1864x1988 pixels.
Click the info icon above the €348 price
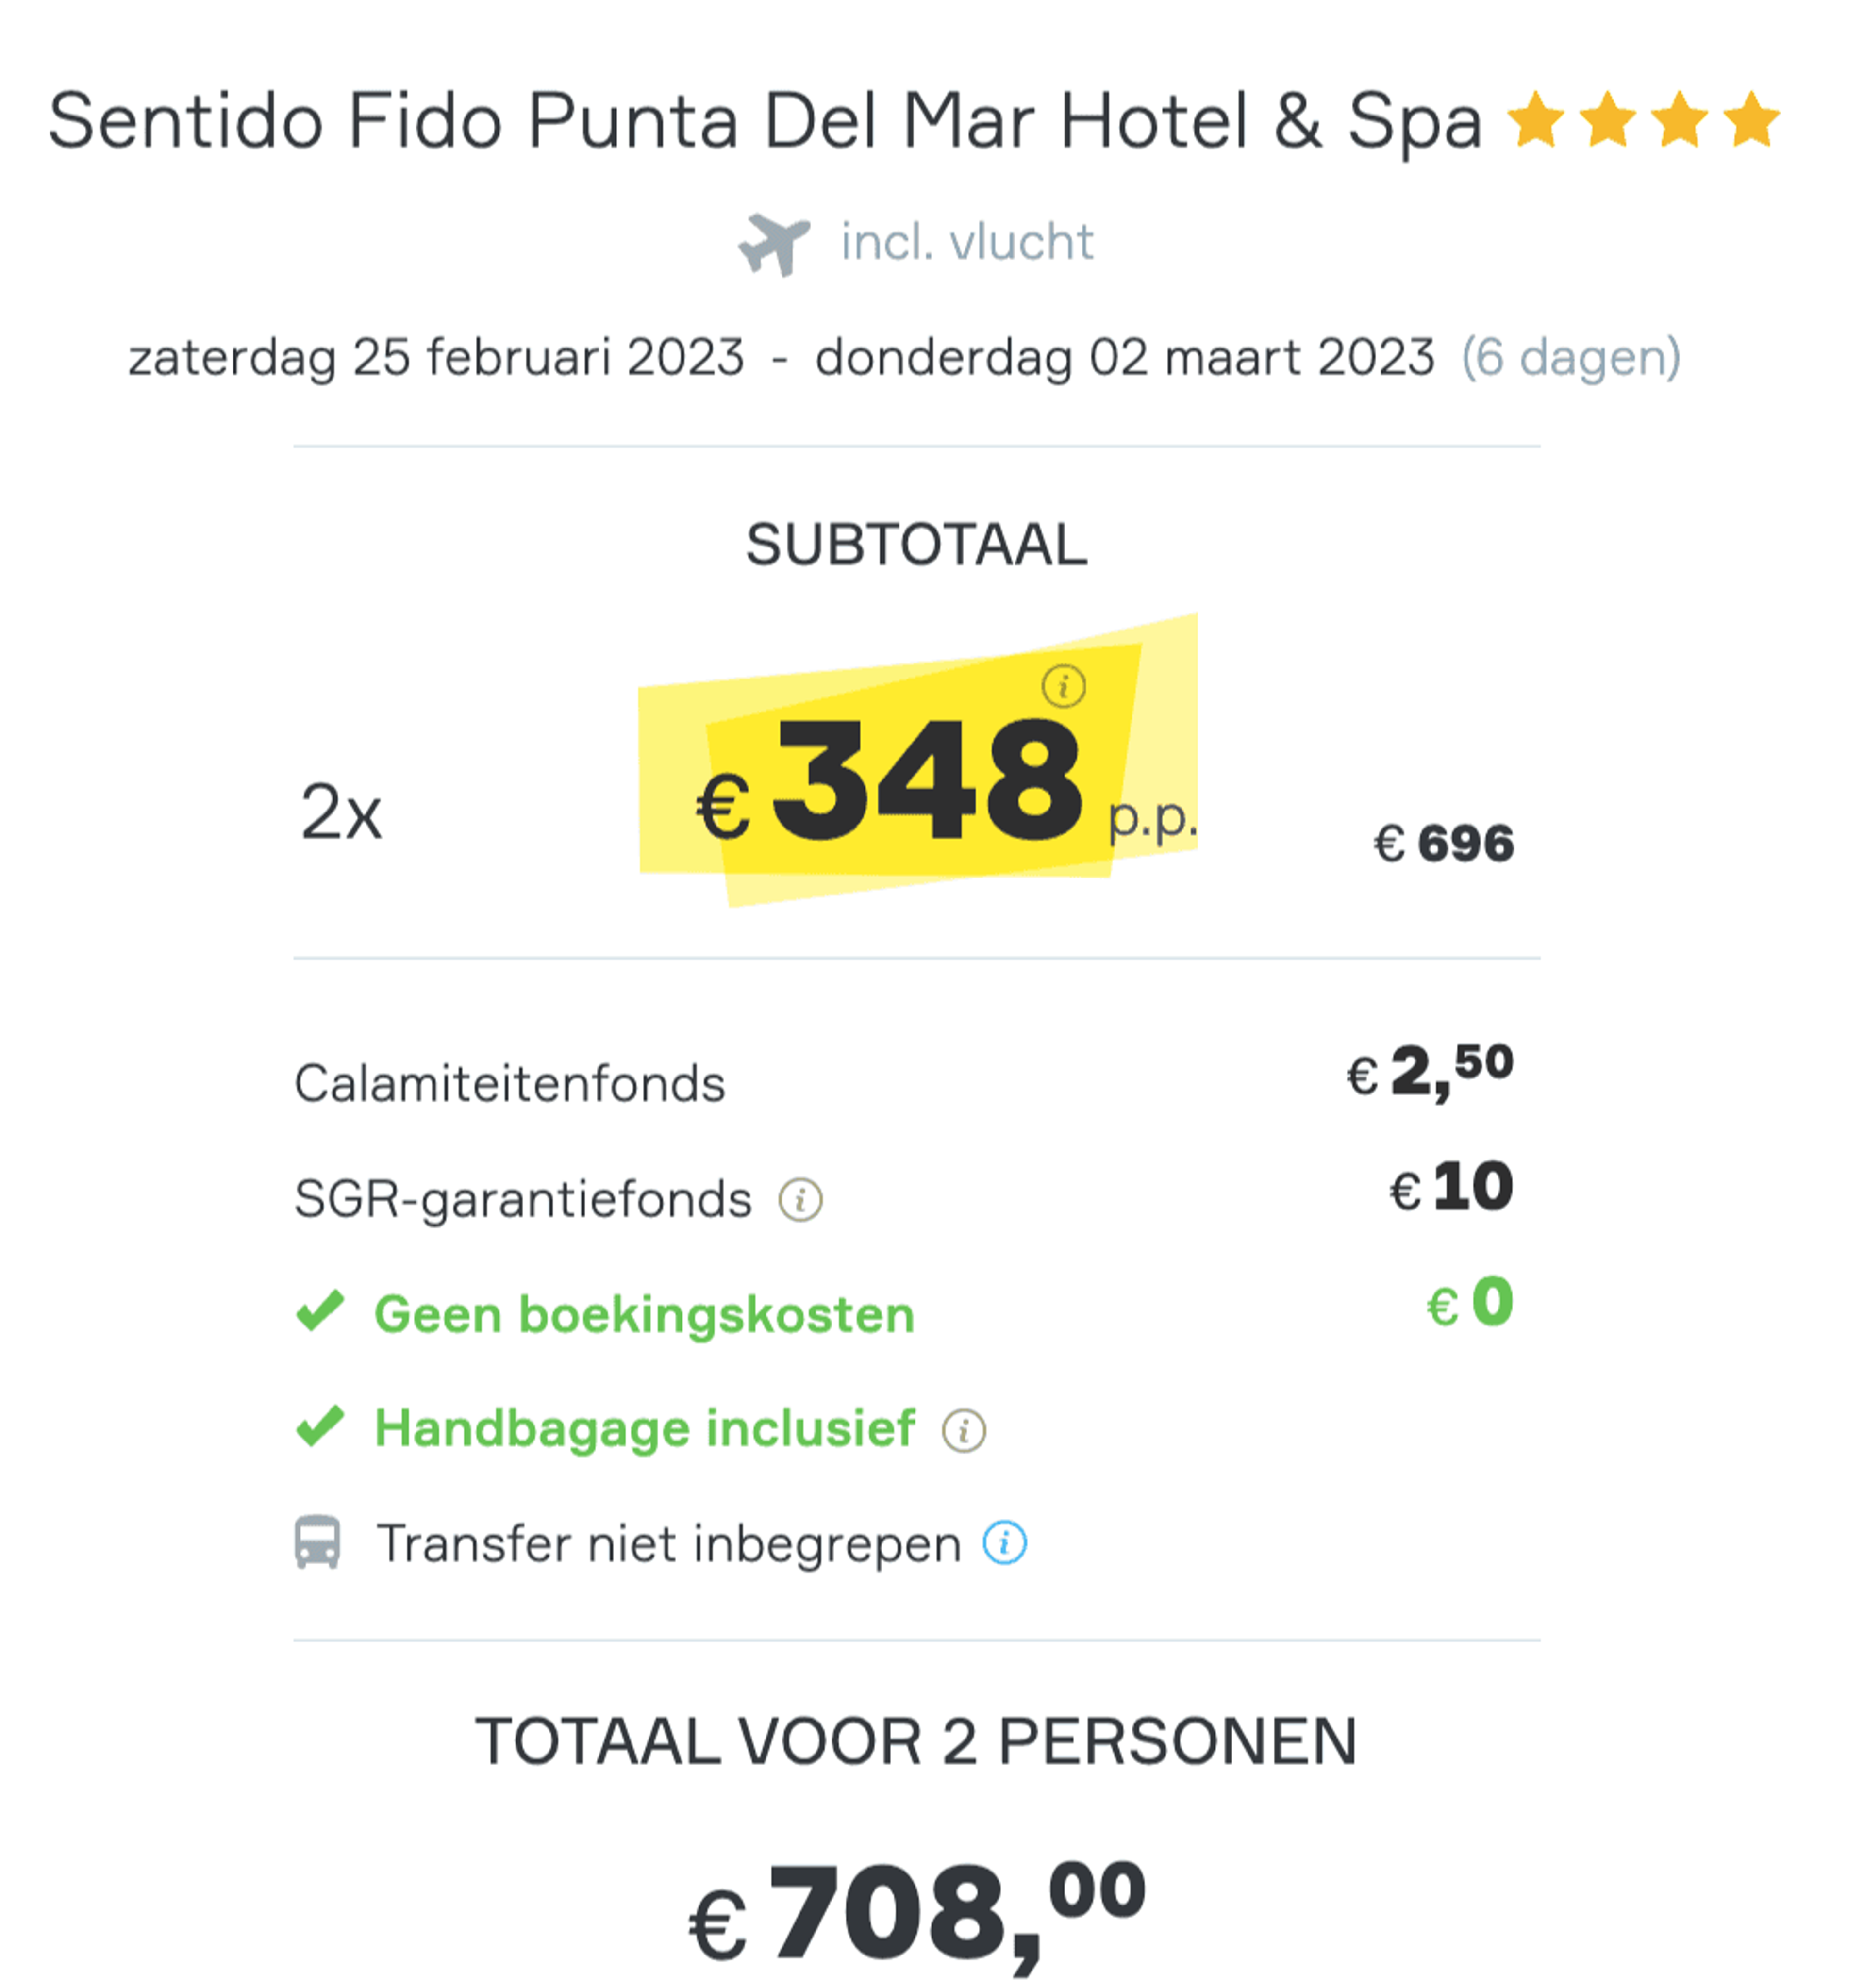click(1063, 686)
